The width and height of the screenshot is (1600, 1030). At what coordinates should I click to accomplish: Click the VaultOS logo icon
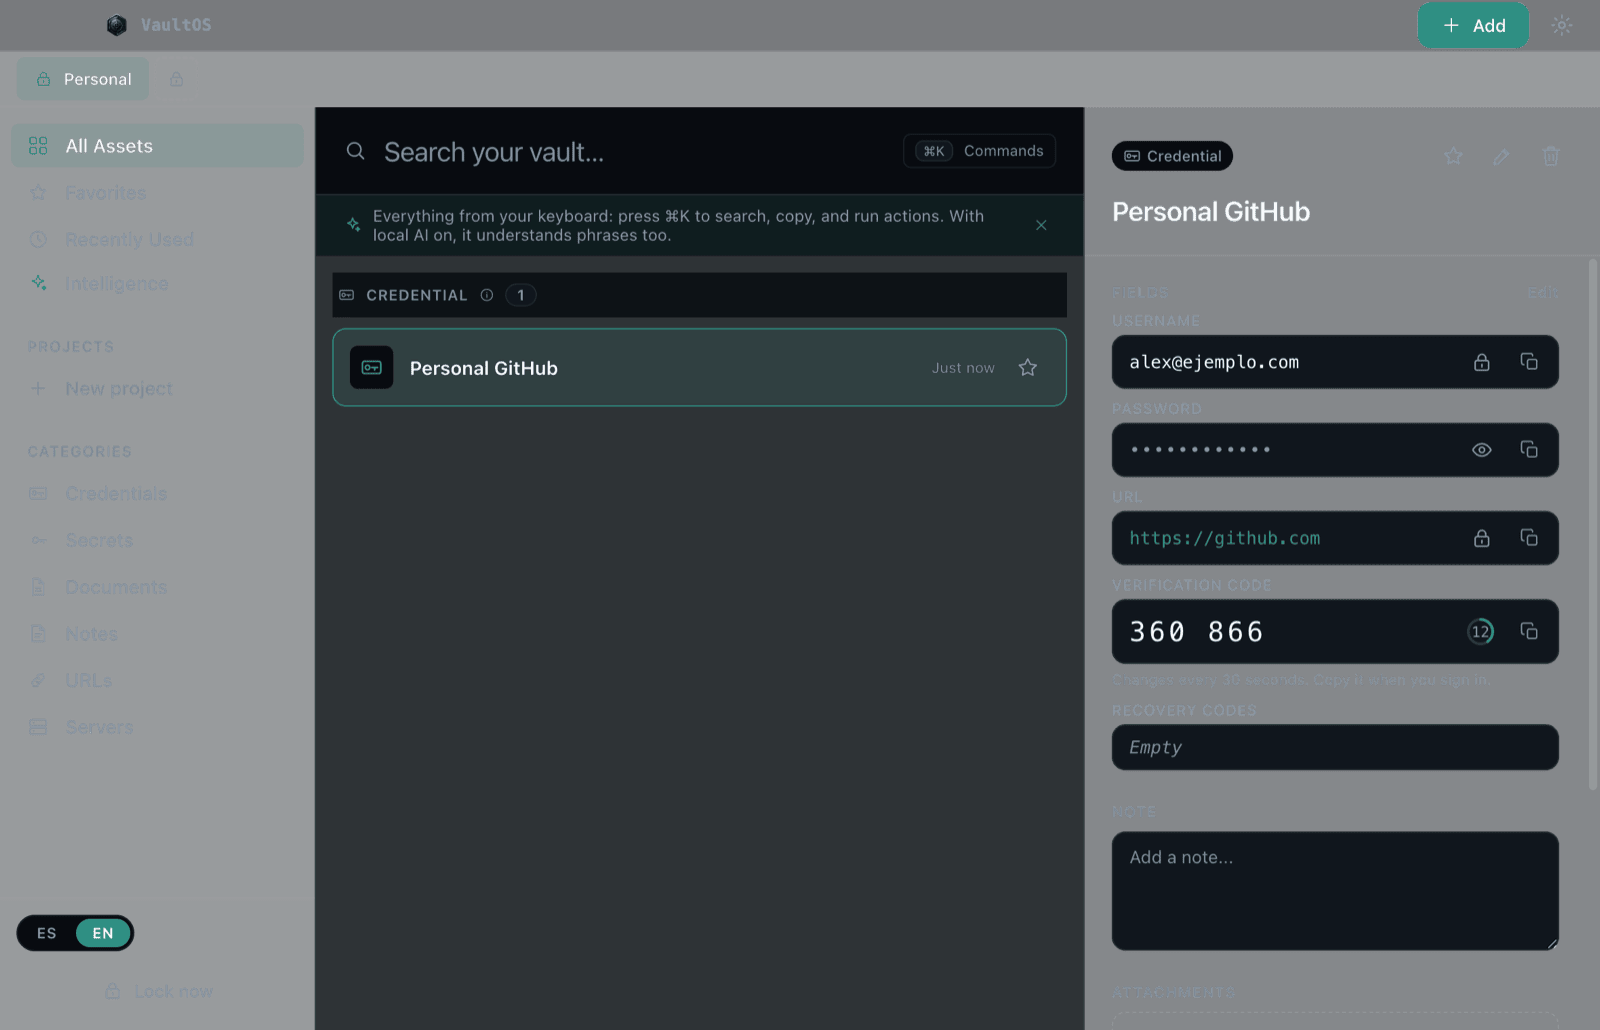click(117, 25)
